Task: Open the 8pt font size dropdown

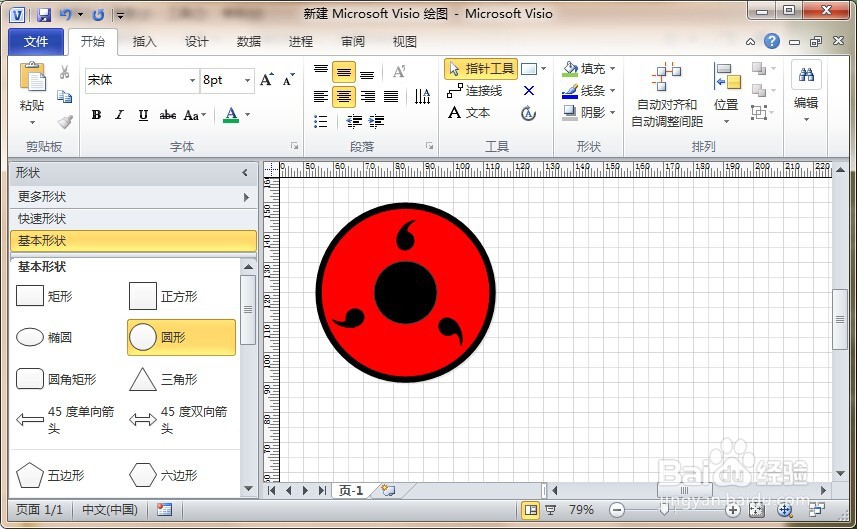Action: click(247, 80)
